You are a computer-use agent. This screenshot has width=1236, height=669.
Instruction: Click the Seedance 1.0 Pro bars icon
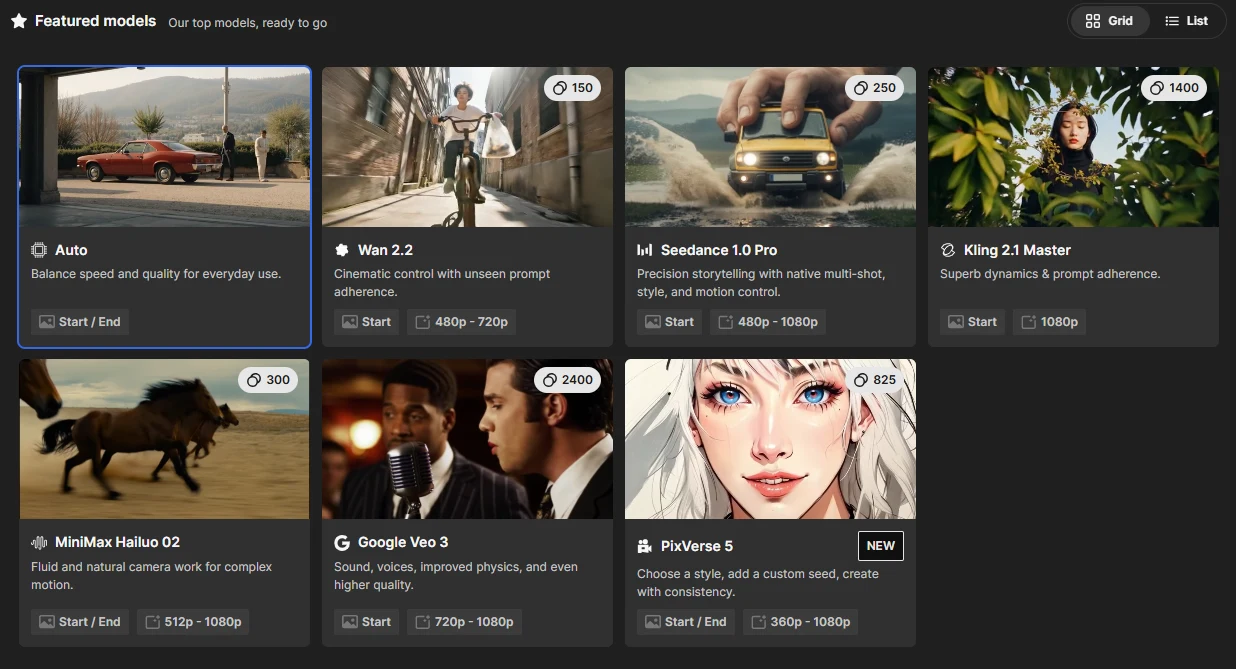pyautogui.click(x=645, y=250)
